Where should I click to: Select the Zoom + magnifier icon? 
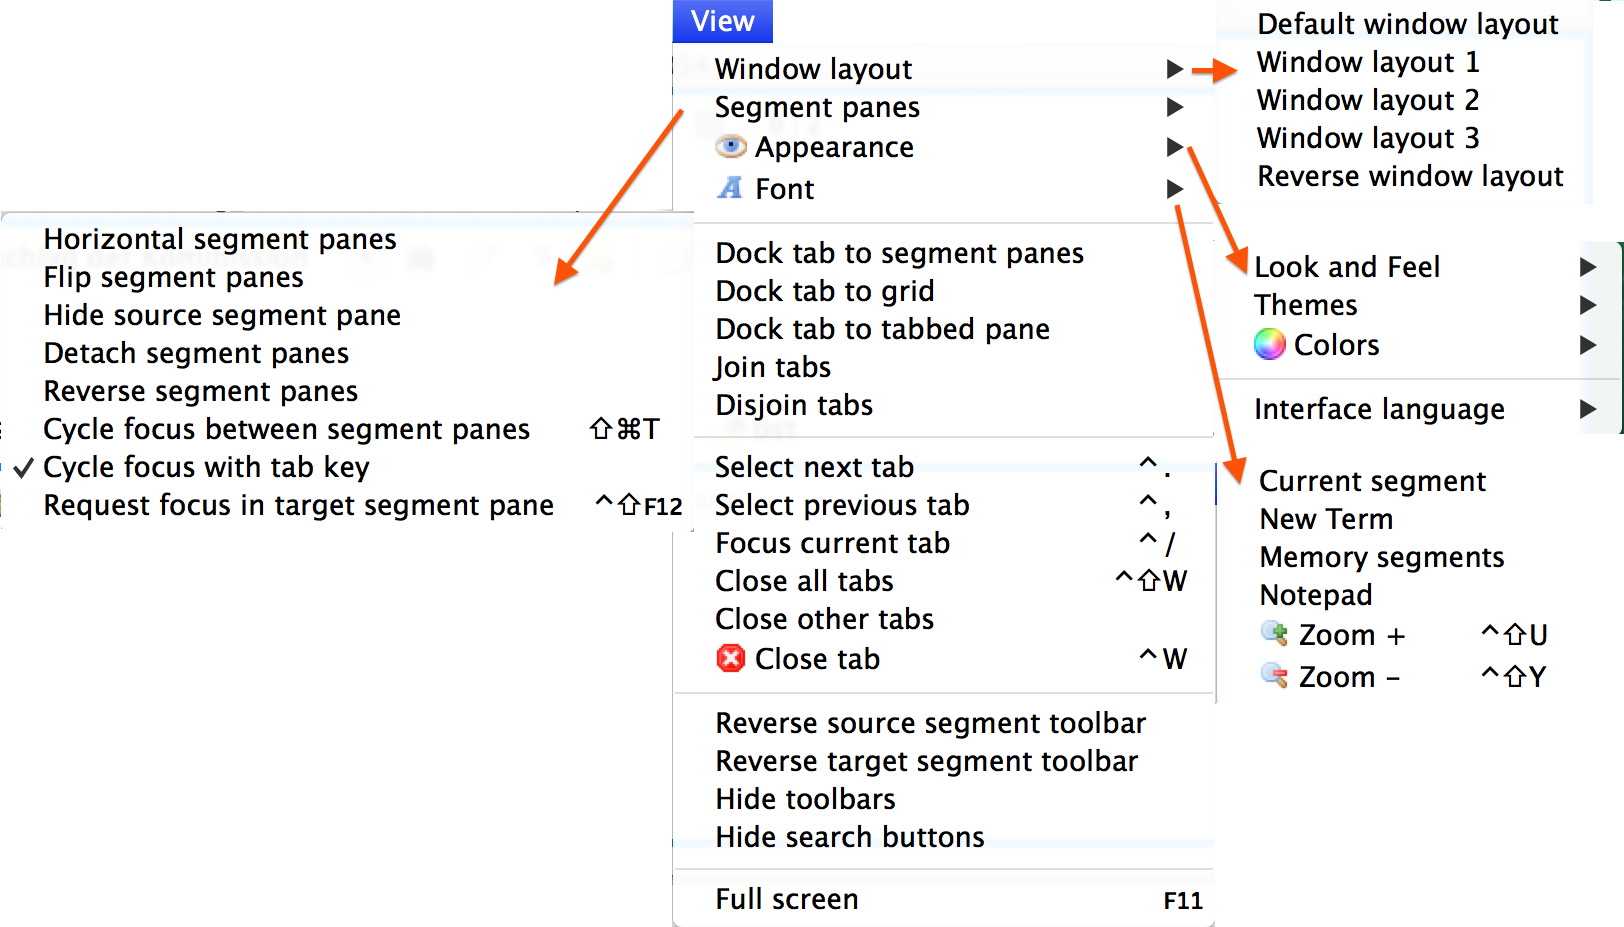click(1274, 634)
